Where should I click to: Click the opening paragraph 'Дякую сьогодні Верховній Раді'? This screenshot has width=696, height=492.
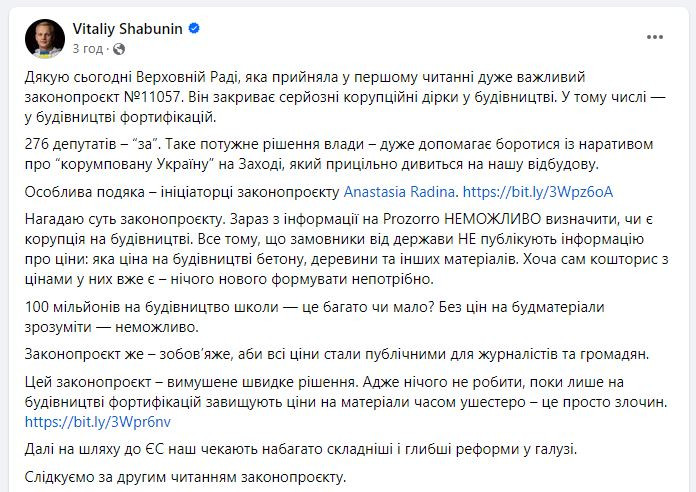pyautogui.click(x=345, y=97)
